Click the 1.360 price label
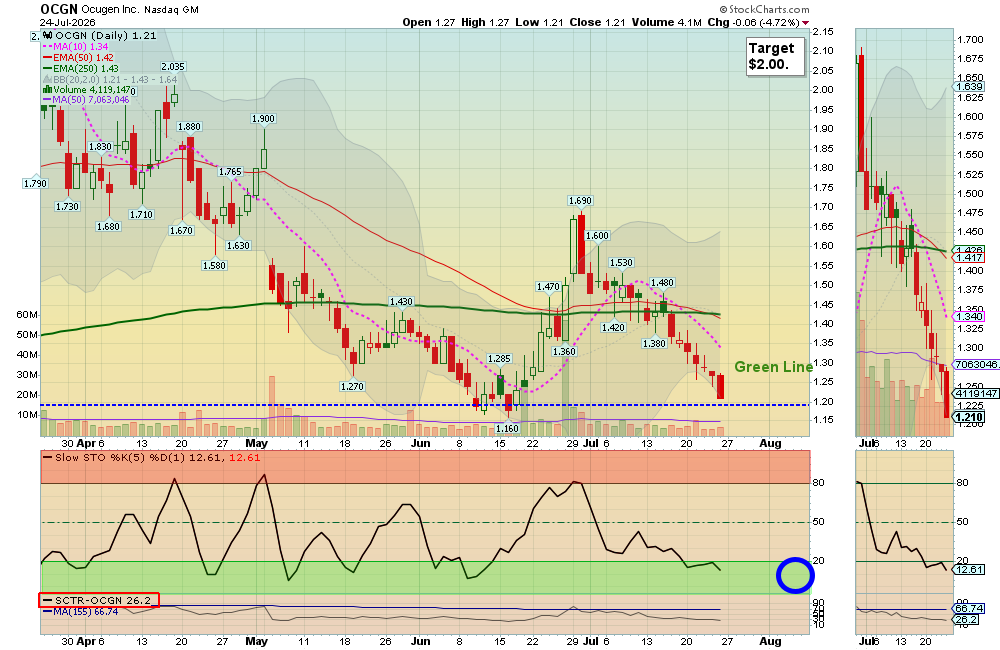The height and width of the screenshot is (650, 1000). click(564, 351)
